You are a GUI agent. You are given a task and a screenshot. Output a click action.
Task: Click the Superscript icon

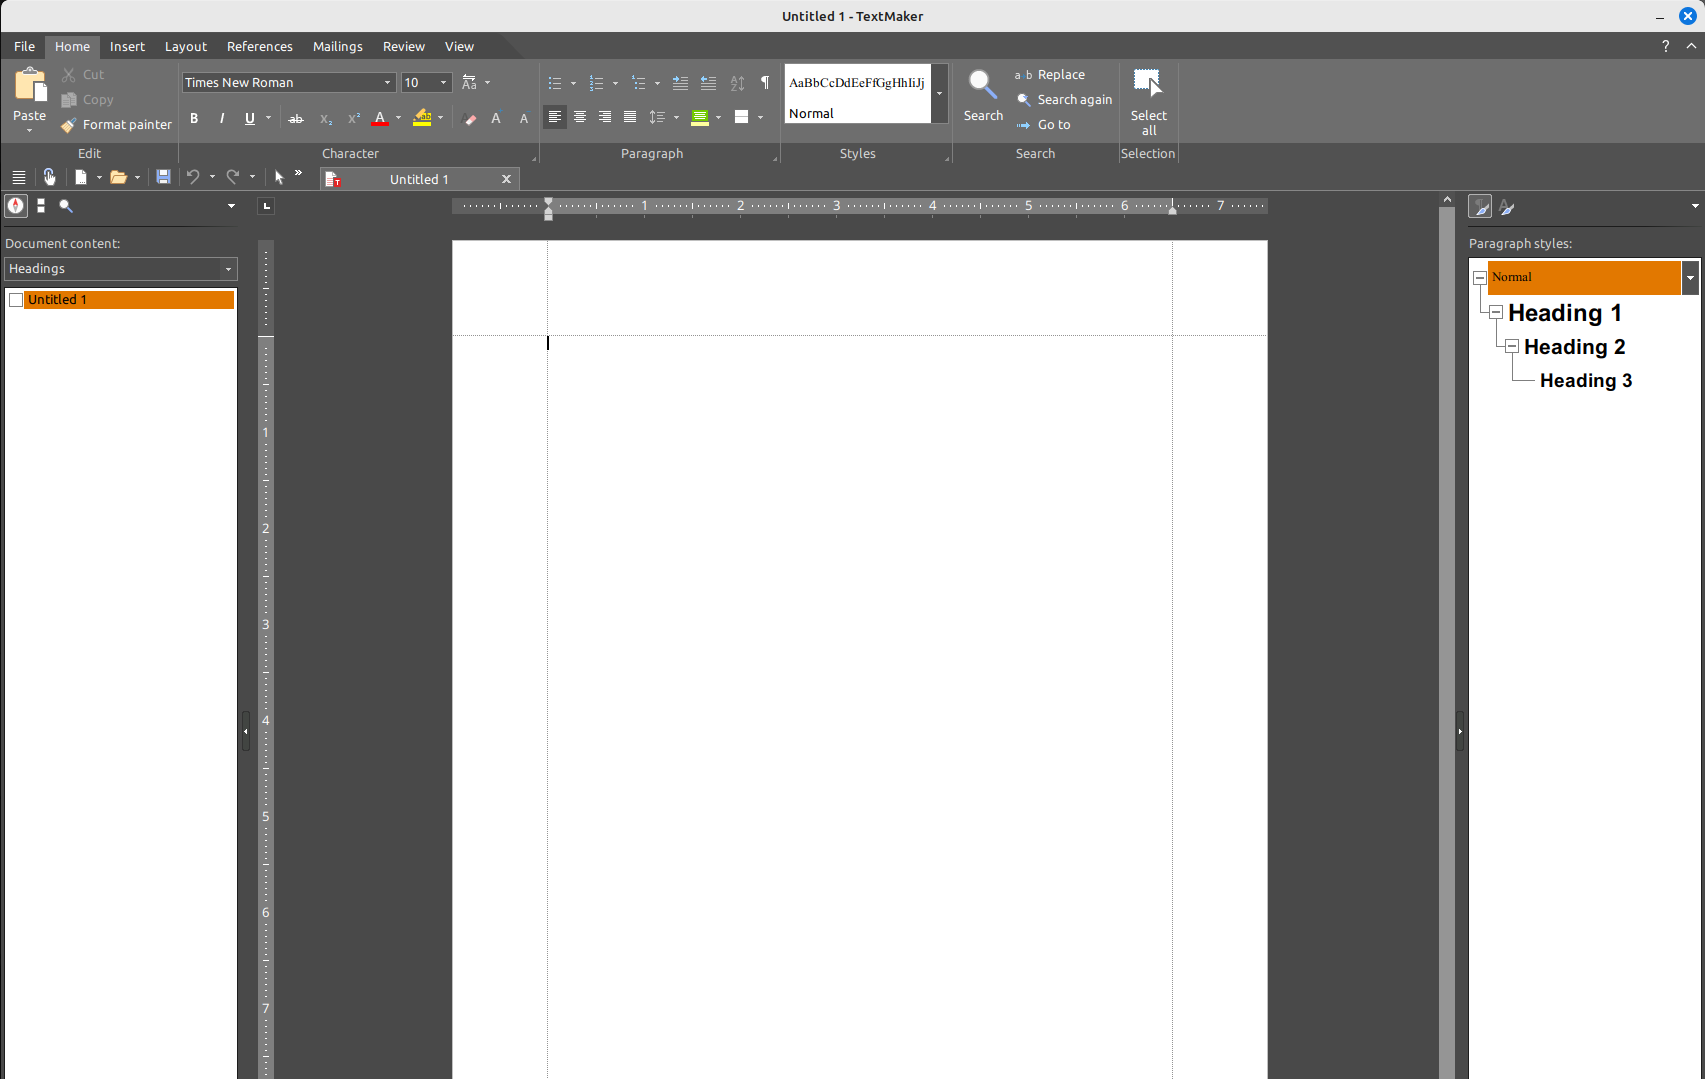pos(353,119)
